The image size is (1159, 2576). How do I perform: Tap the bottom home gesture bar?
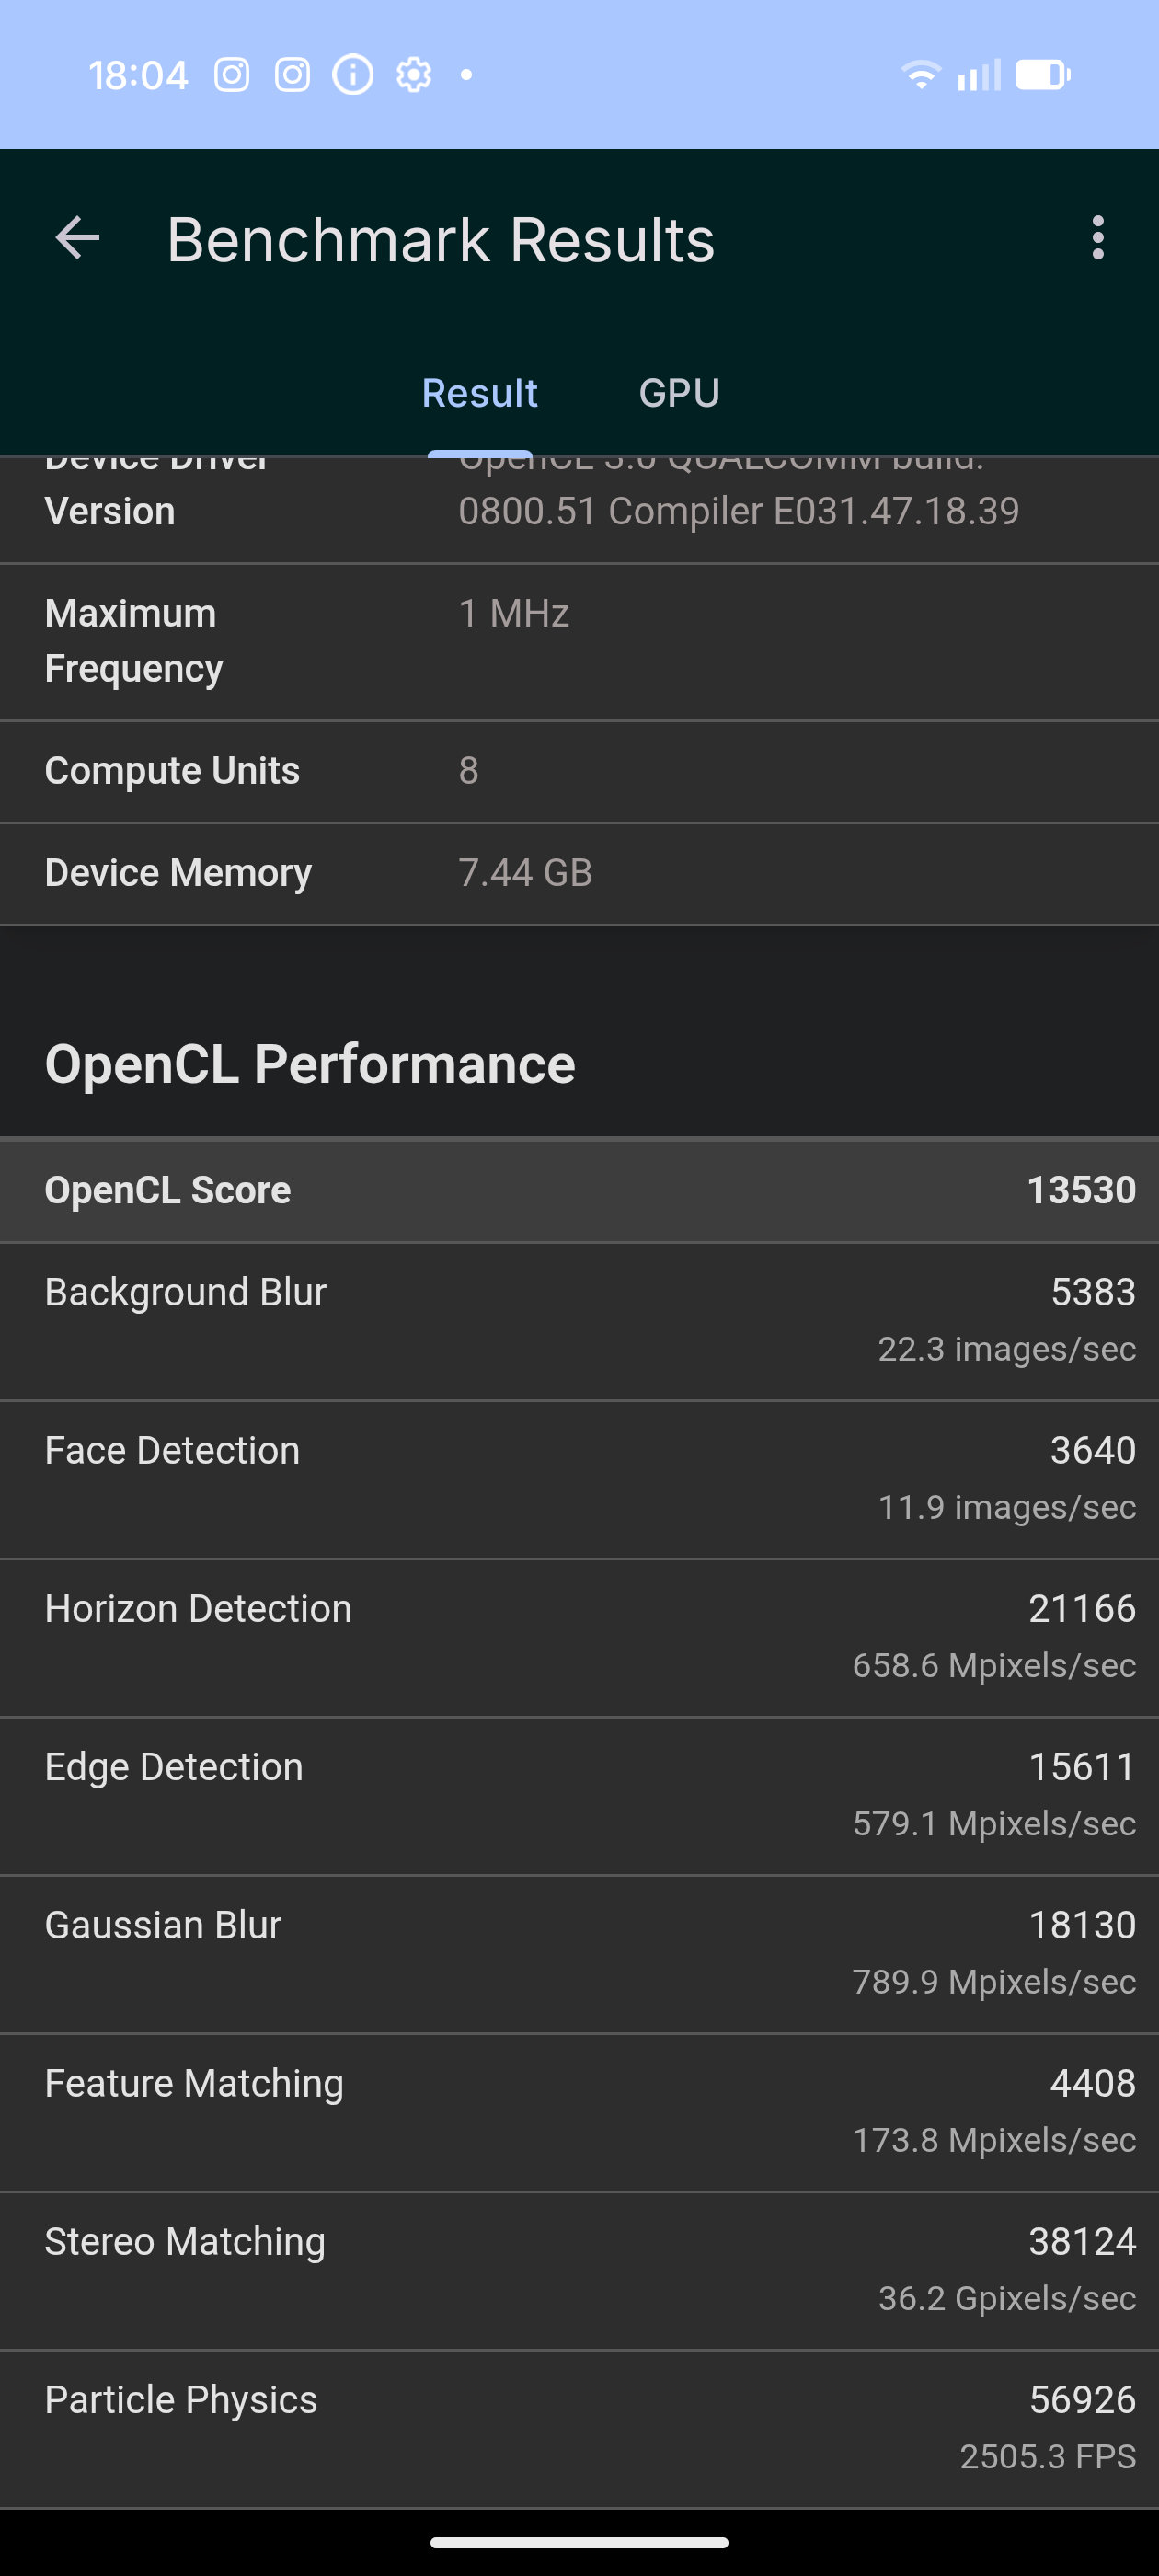pos(580,2542)
